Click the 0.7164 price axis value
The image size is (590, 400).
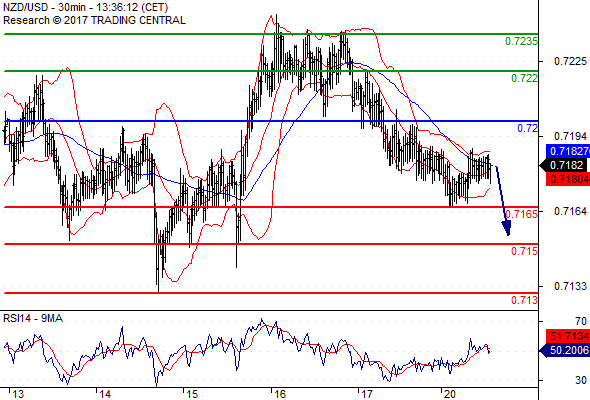coord(570,211)
